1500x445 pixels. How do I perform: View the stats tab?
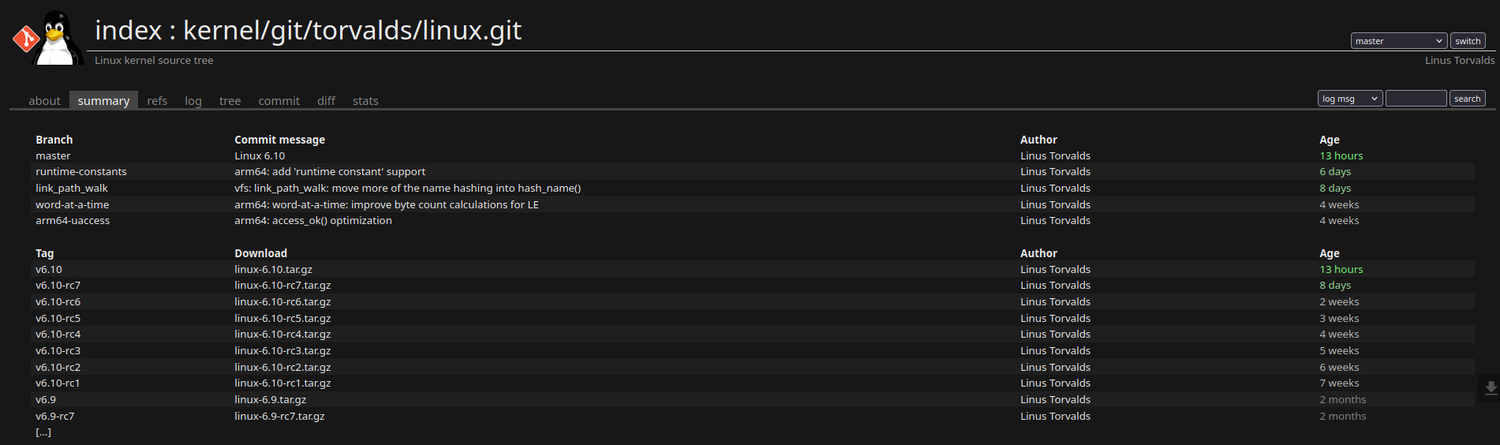tap(365, 101)
